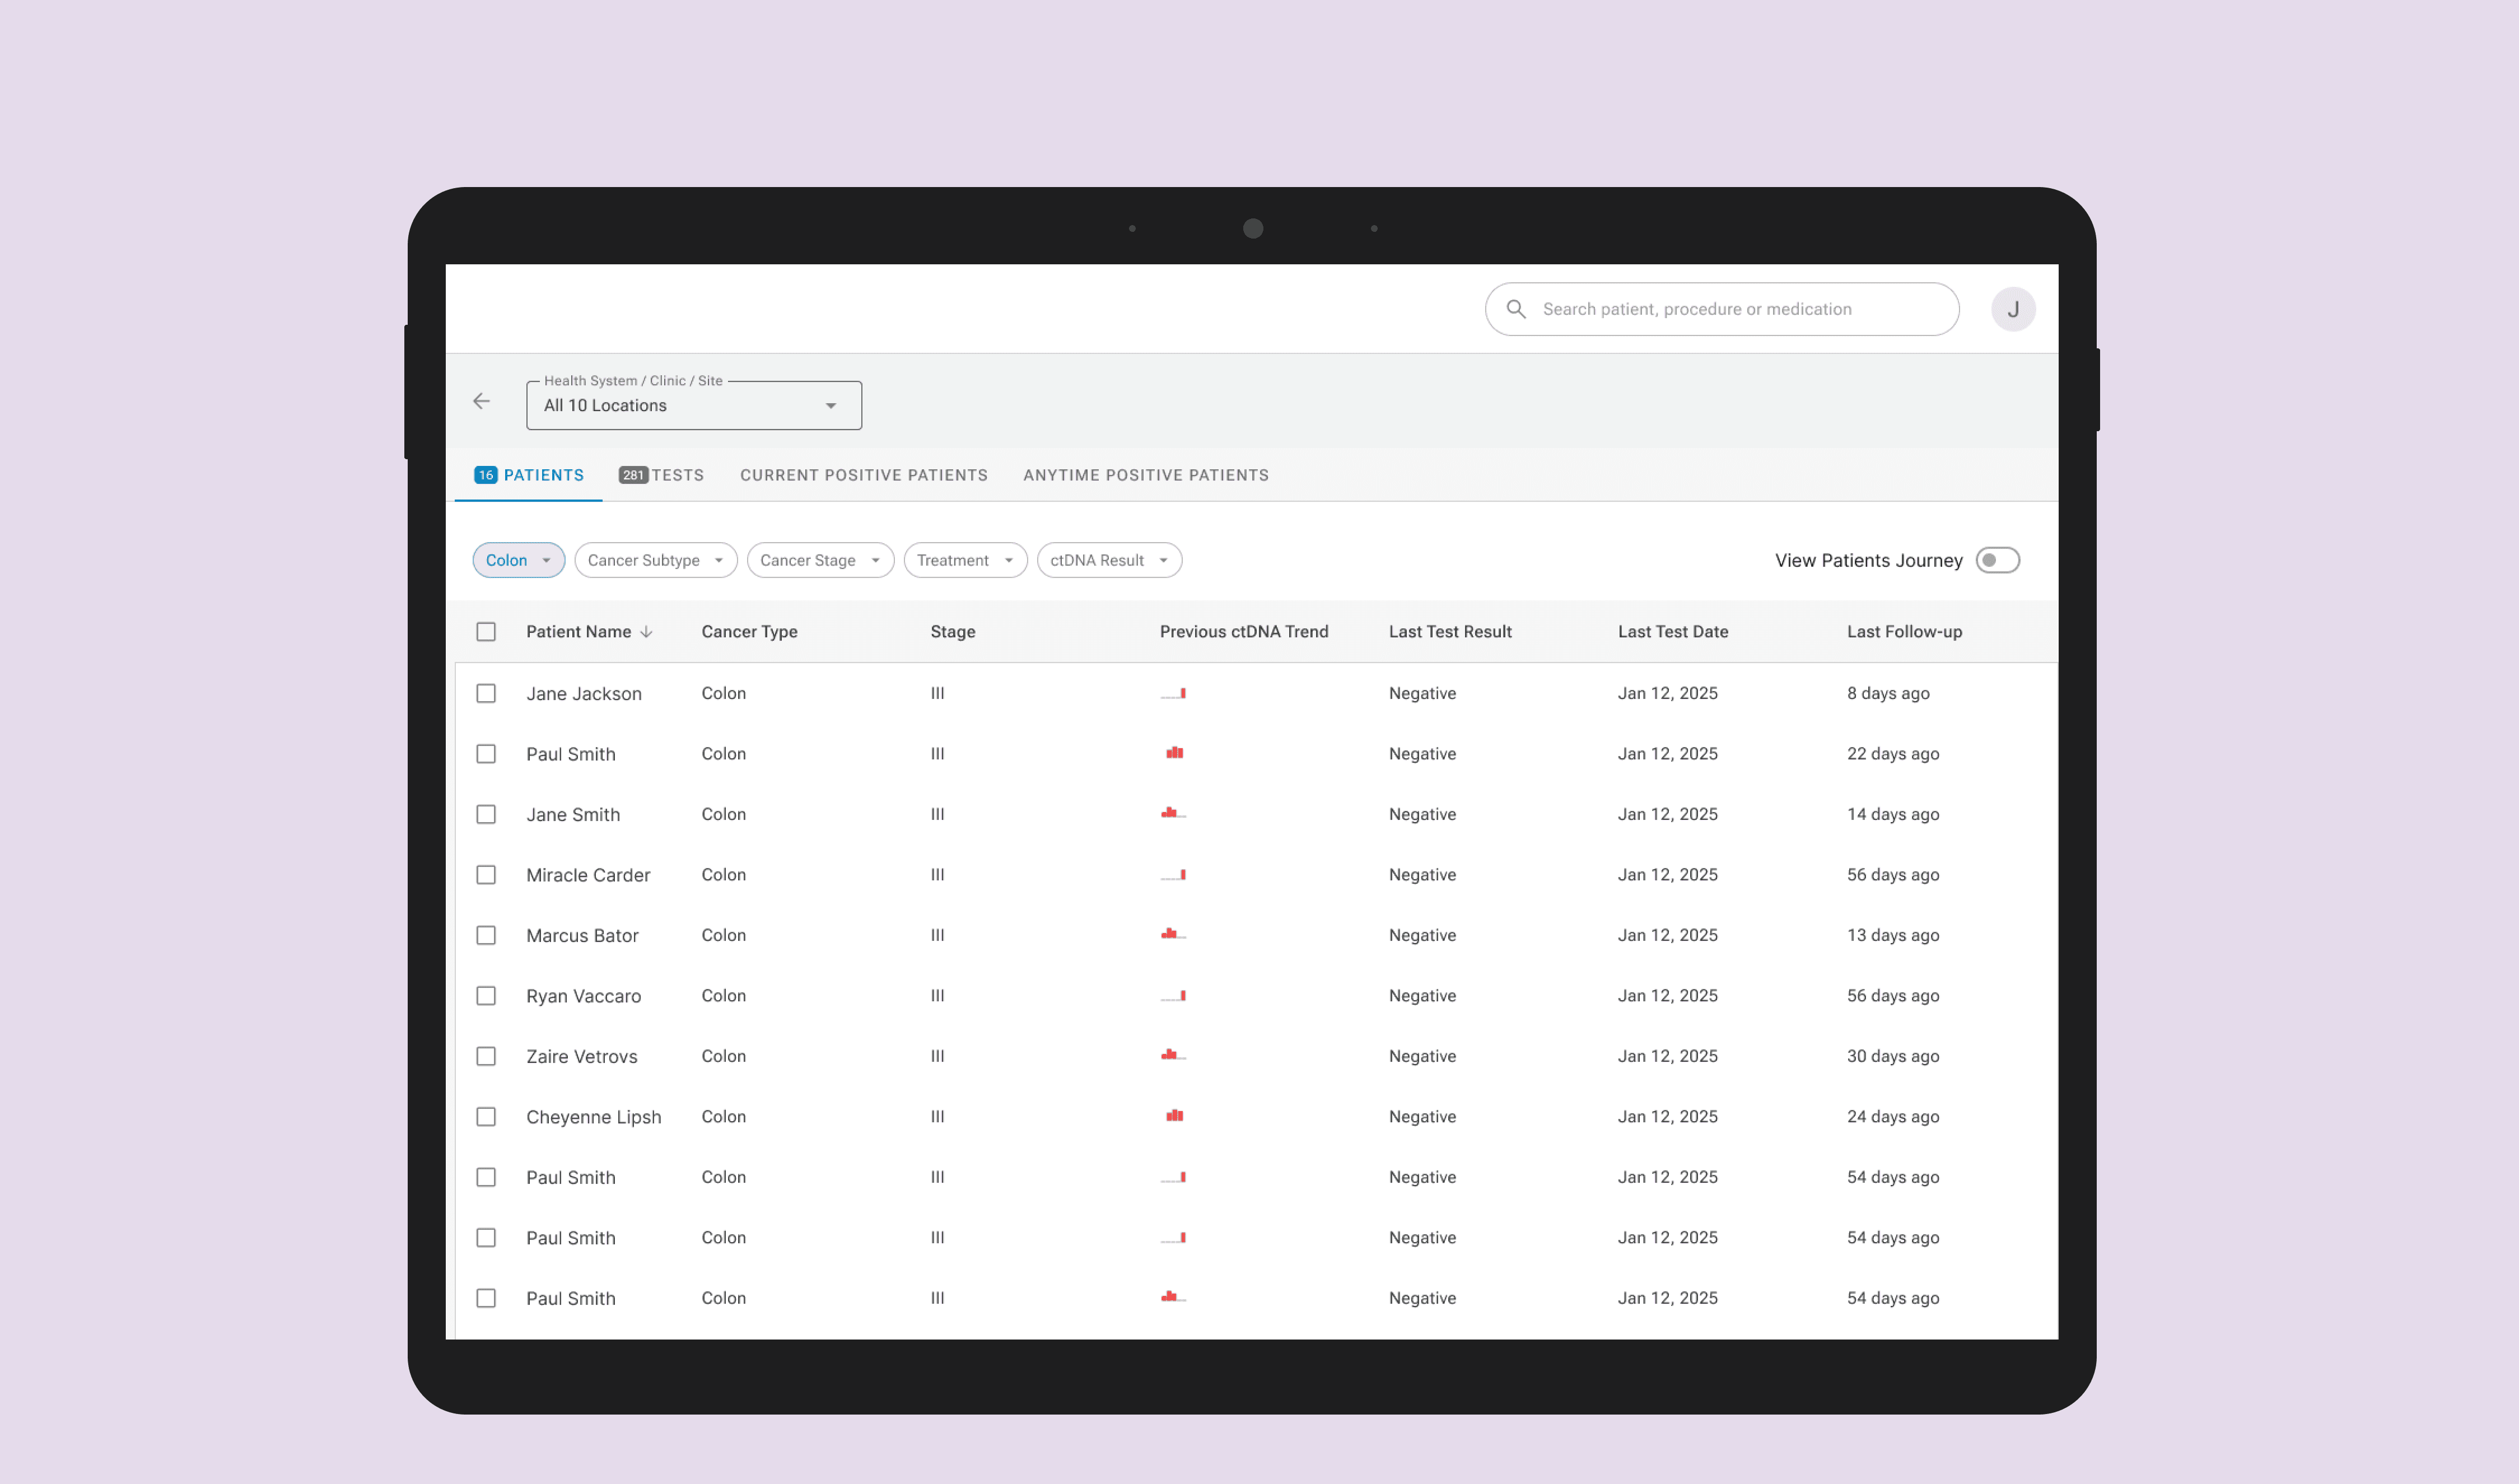Open the Current Positive Patients tab

click(863, 475)
